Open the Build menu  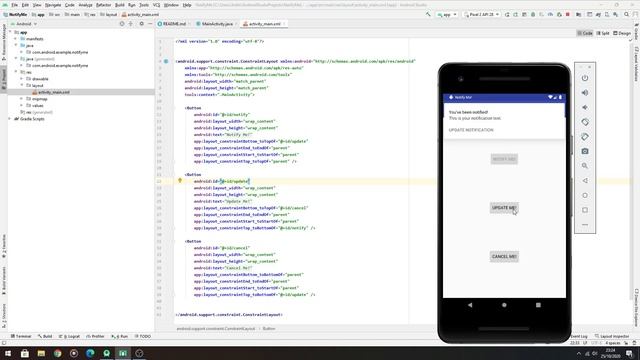(x=120, y=5)
